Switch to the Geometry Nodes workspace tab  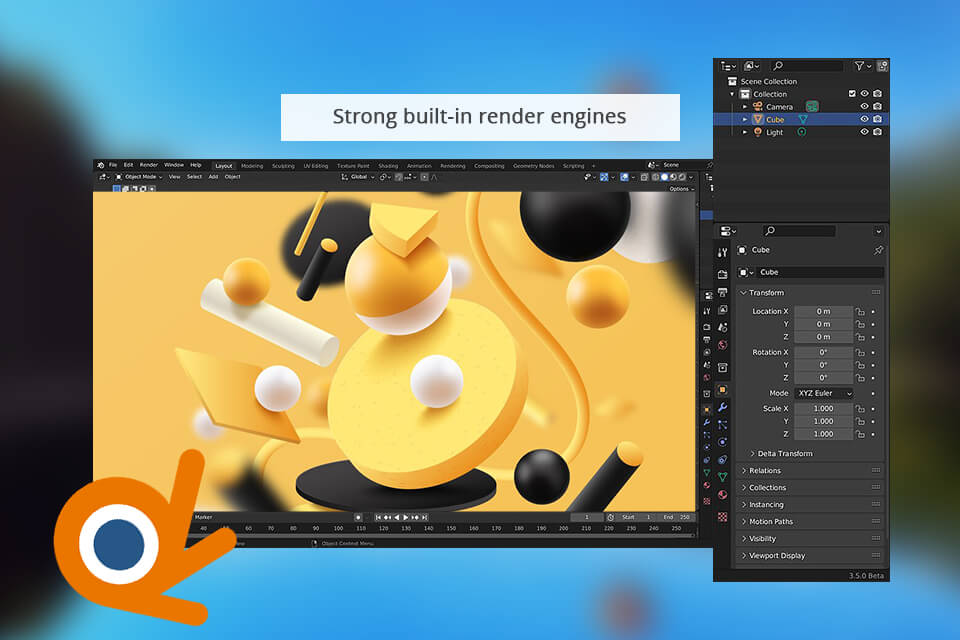pos(533,166)
